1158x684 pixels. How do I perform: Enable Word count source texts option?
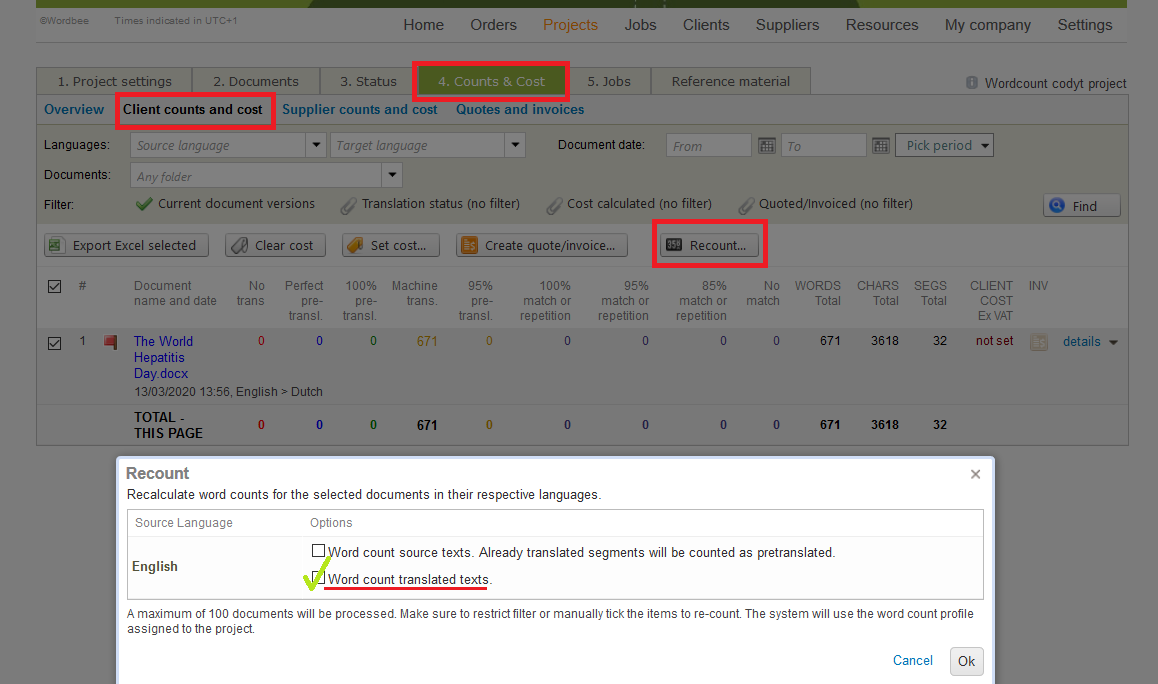318,551
